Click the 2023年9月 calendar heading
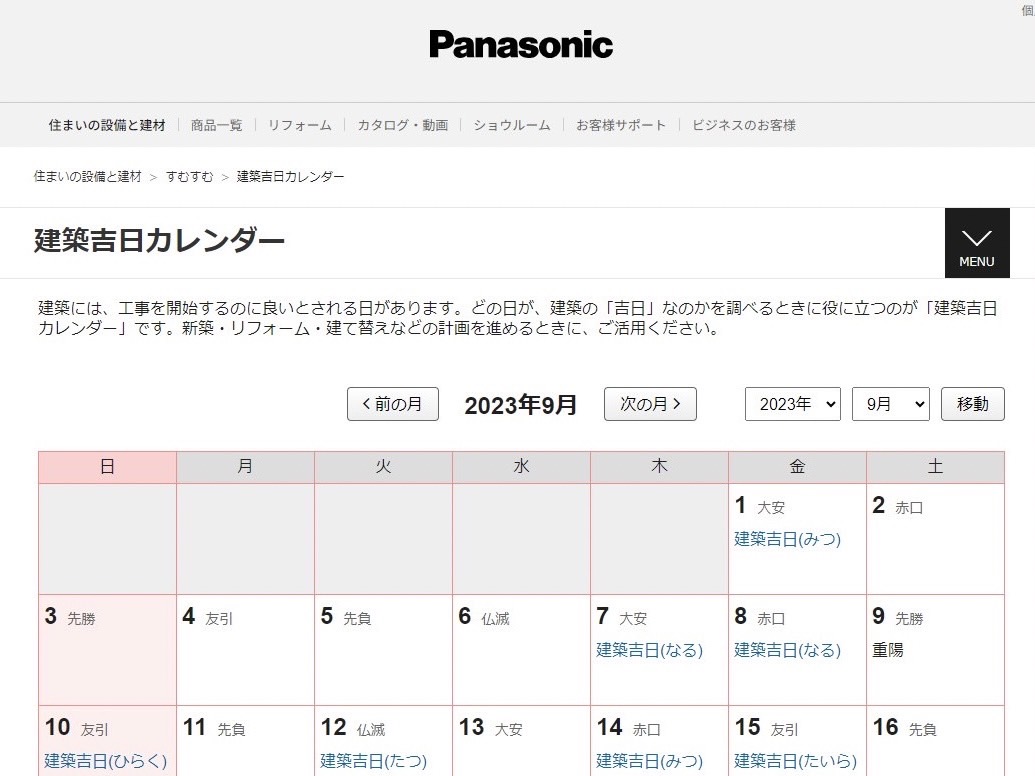1035x776 pixels. 521,404
